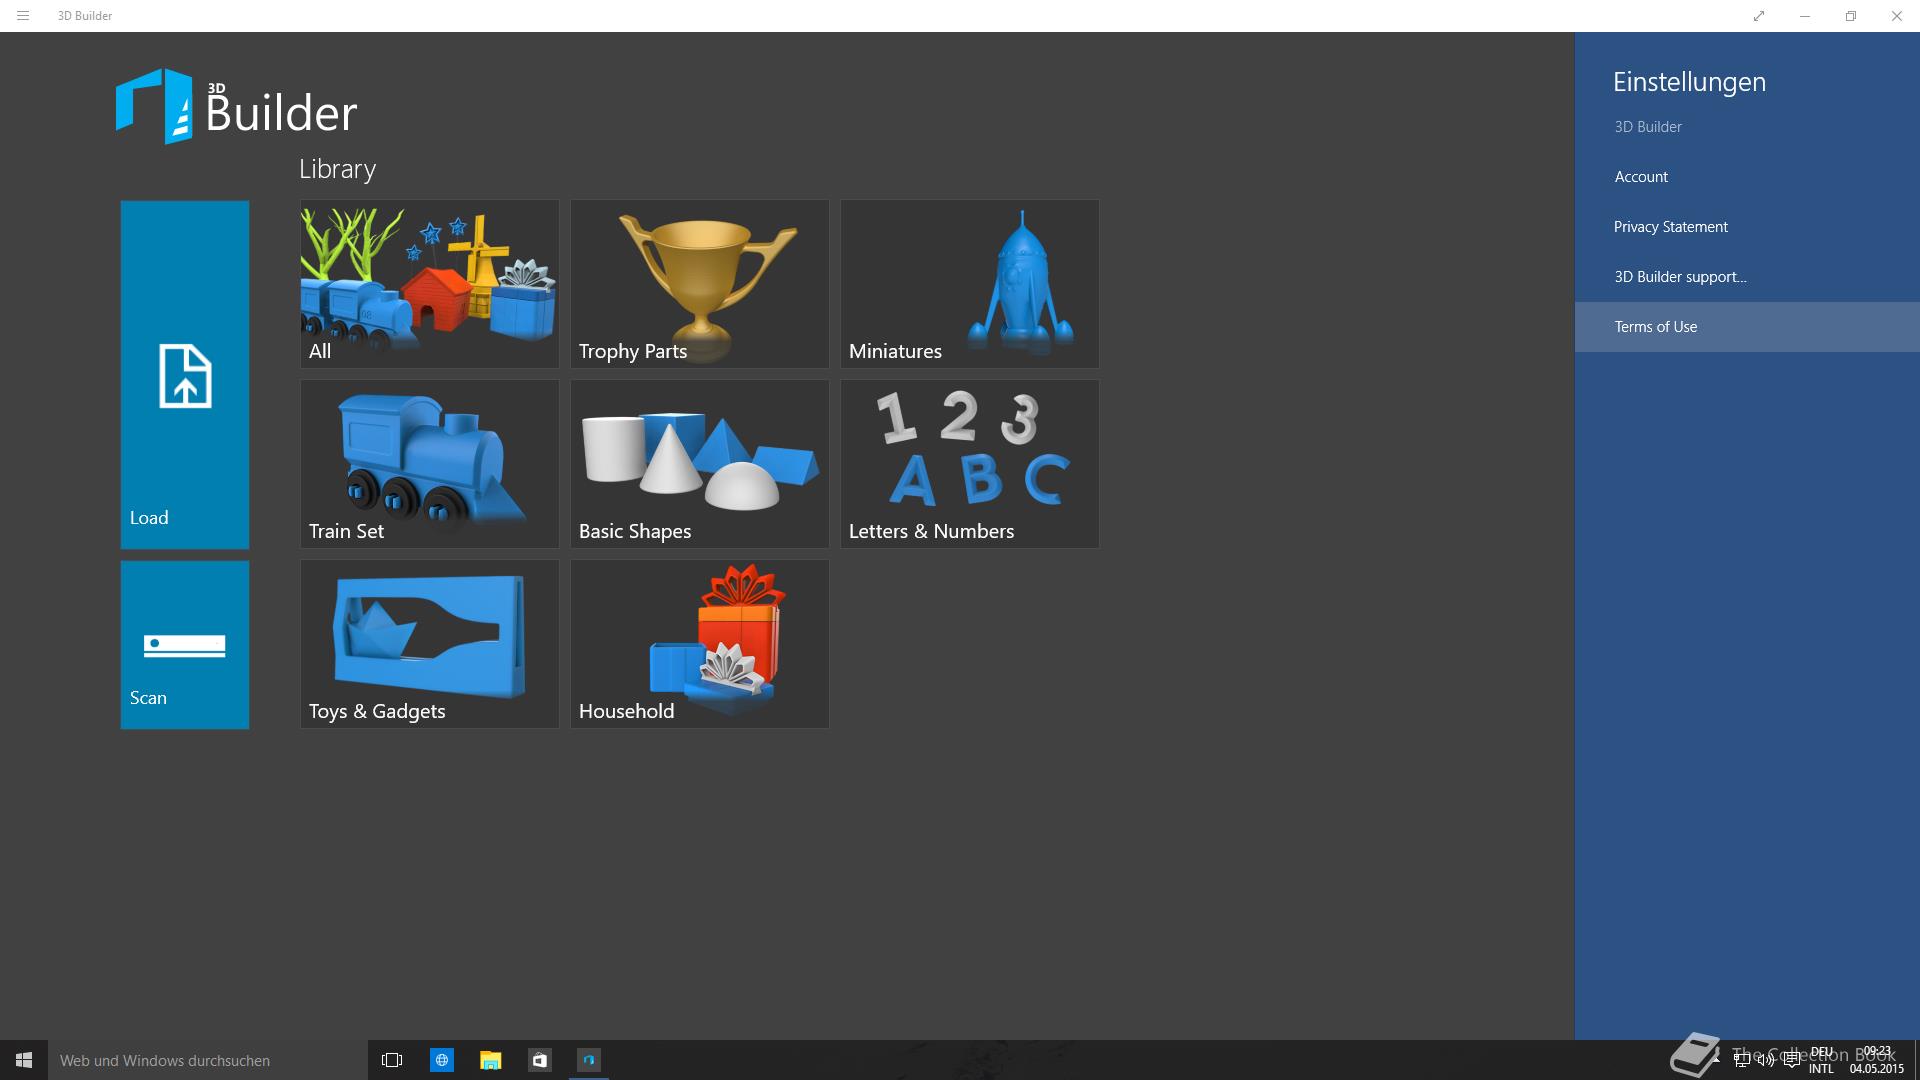Select Terms of Use entry

(1747, 327)
